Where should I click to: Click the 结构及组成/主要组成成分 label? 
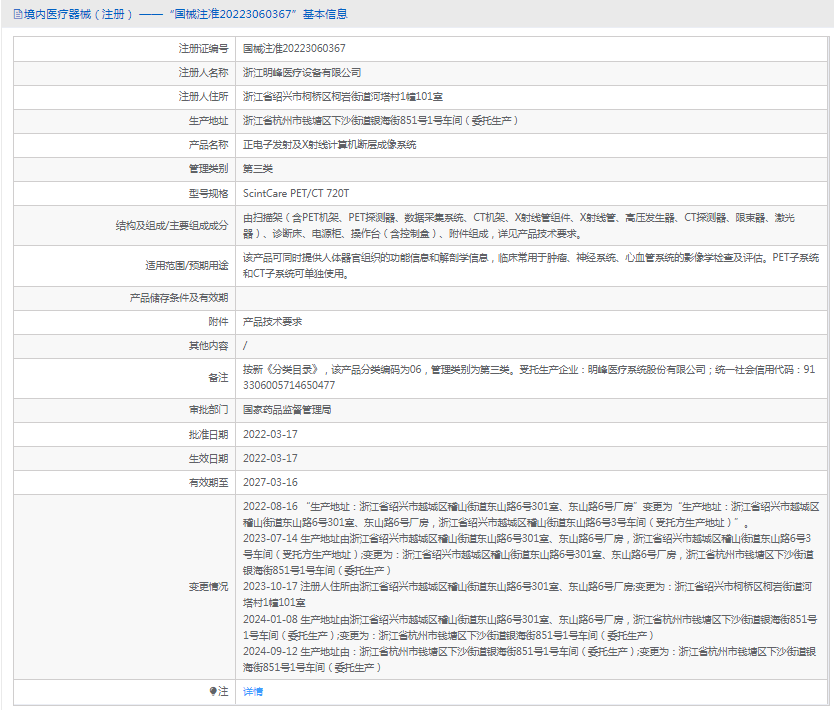[172, 225]
